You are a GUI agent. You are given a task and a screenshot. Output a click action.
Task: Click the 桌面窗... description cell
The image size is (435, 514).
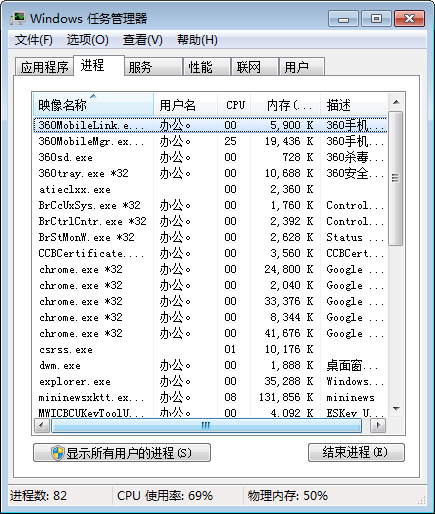coord(352,366)
